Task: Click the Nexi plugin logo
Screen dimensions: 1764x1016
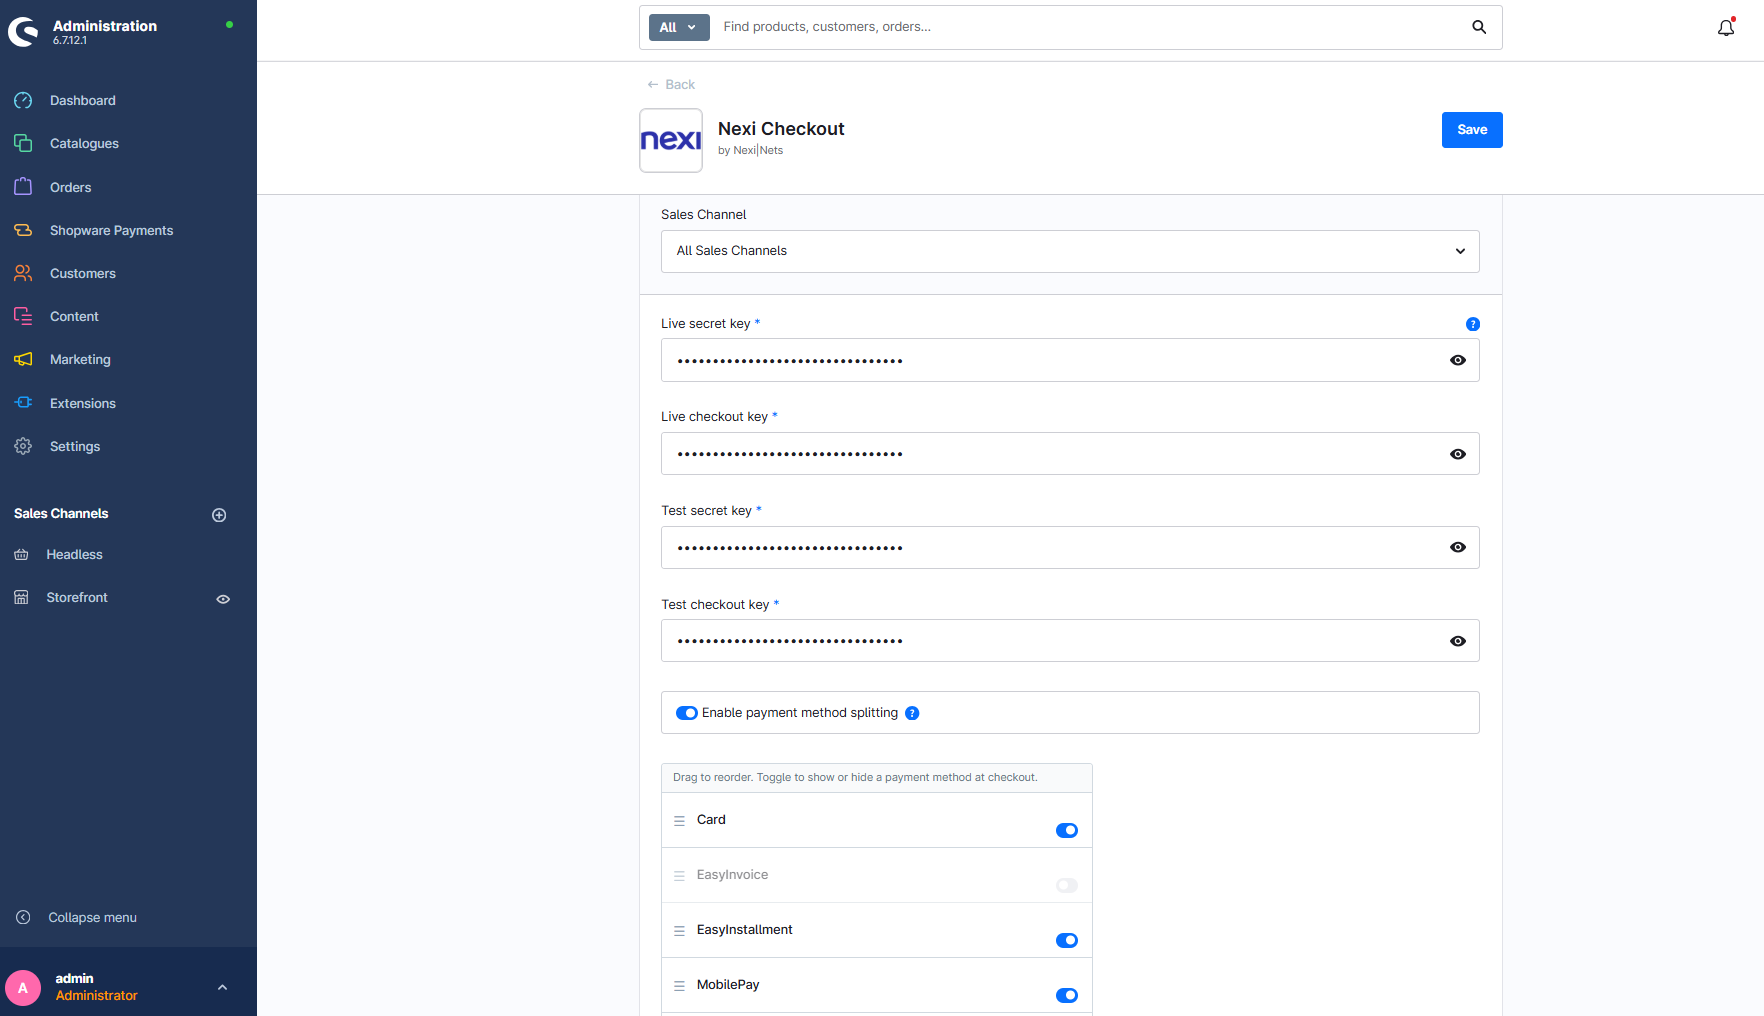Action: (x=671, y=140)
